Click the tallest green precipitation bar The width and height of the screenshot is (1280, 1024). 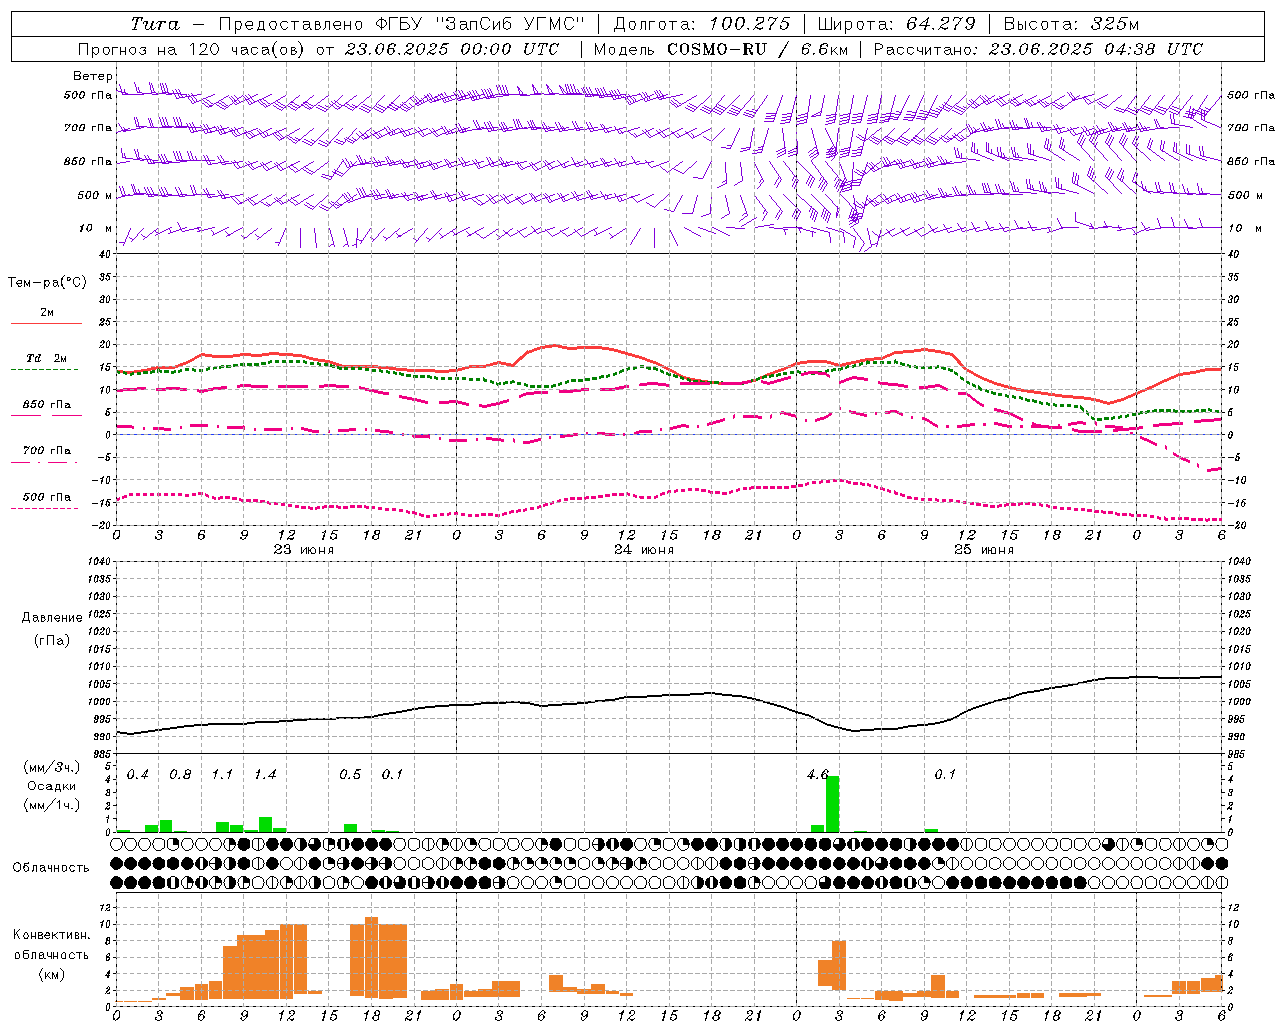(x=832, y=804)
